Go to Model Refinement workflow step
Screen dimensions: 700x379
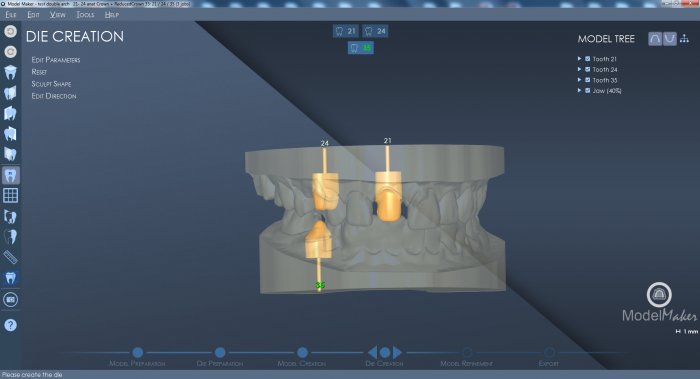[467, 358]
